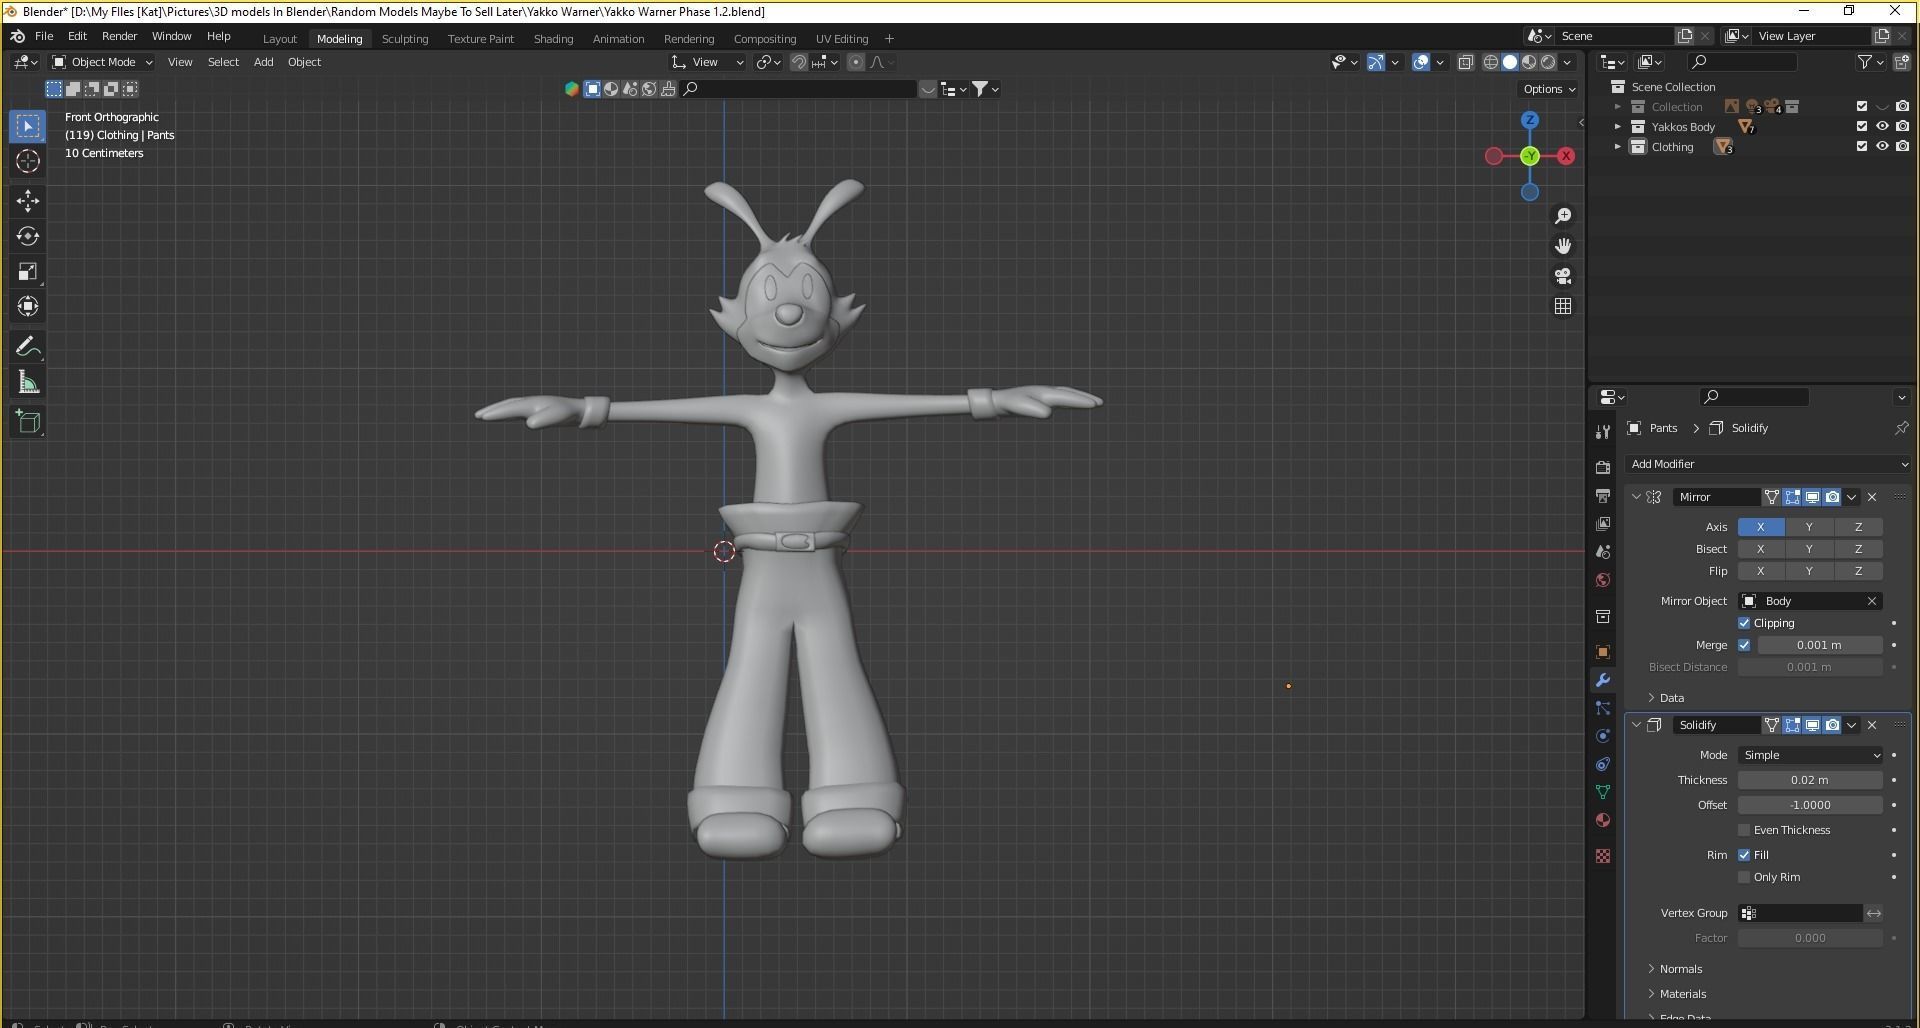This screenshot has width=1920, height=1028.
Task: Click Solidify Thickness value field
Action: click(x=1810, y=780)
